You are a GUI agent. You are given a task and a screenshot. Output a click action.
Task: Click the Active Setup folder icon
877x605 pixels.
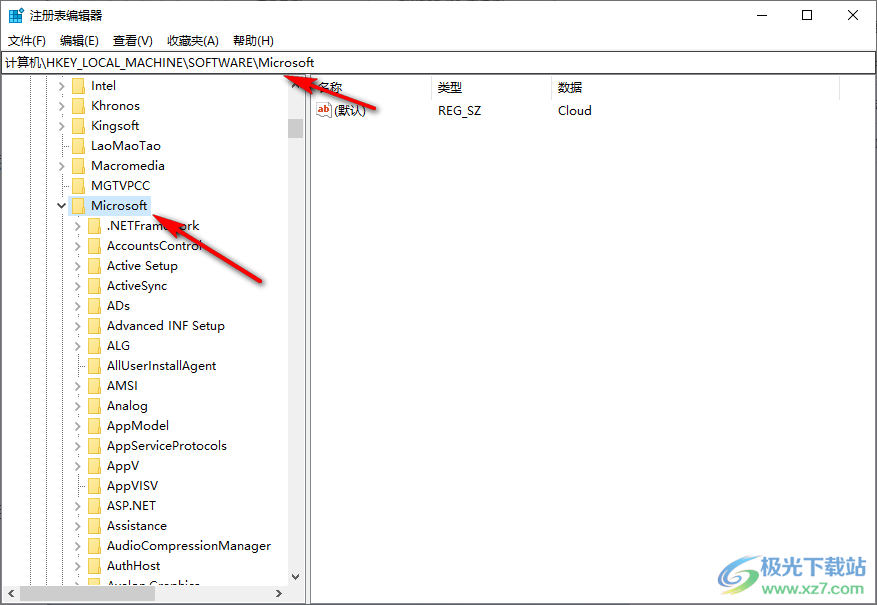coord(95,266)
